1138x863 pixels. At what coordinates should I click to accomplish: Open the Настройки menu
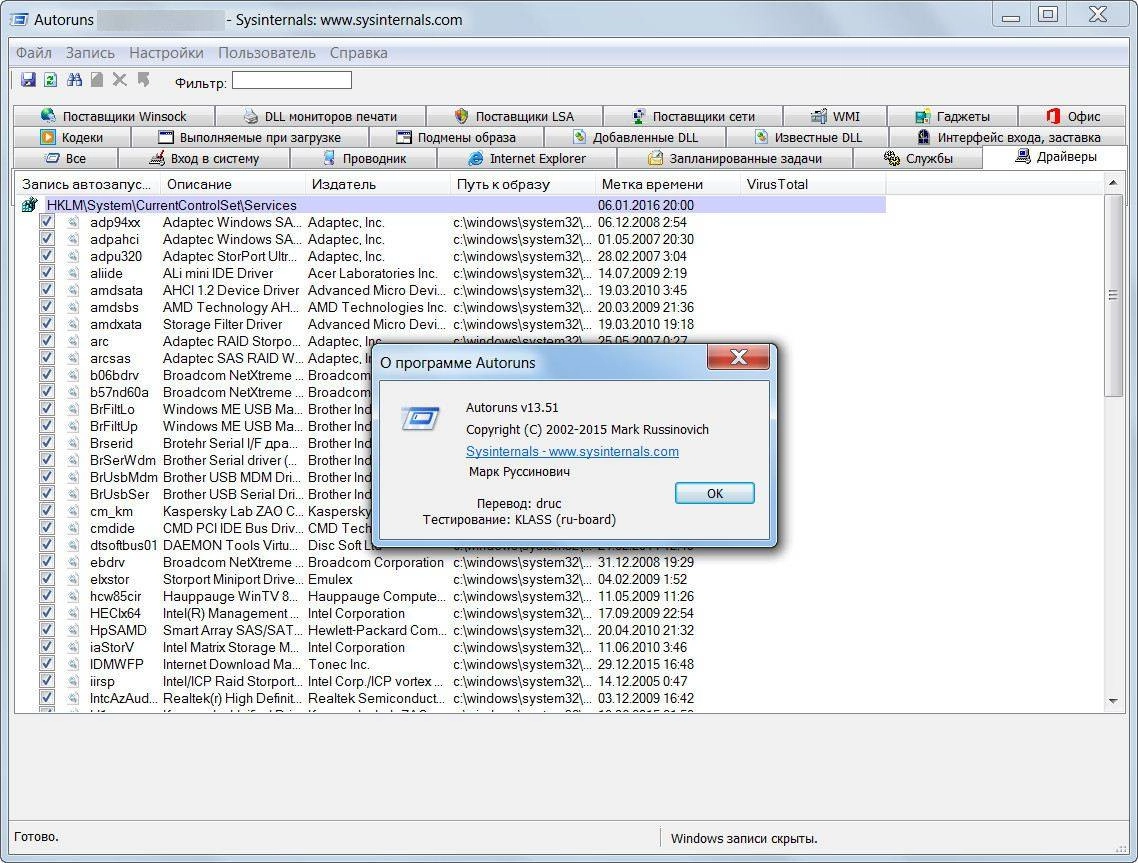click(x=166, y=53)
